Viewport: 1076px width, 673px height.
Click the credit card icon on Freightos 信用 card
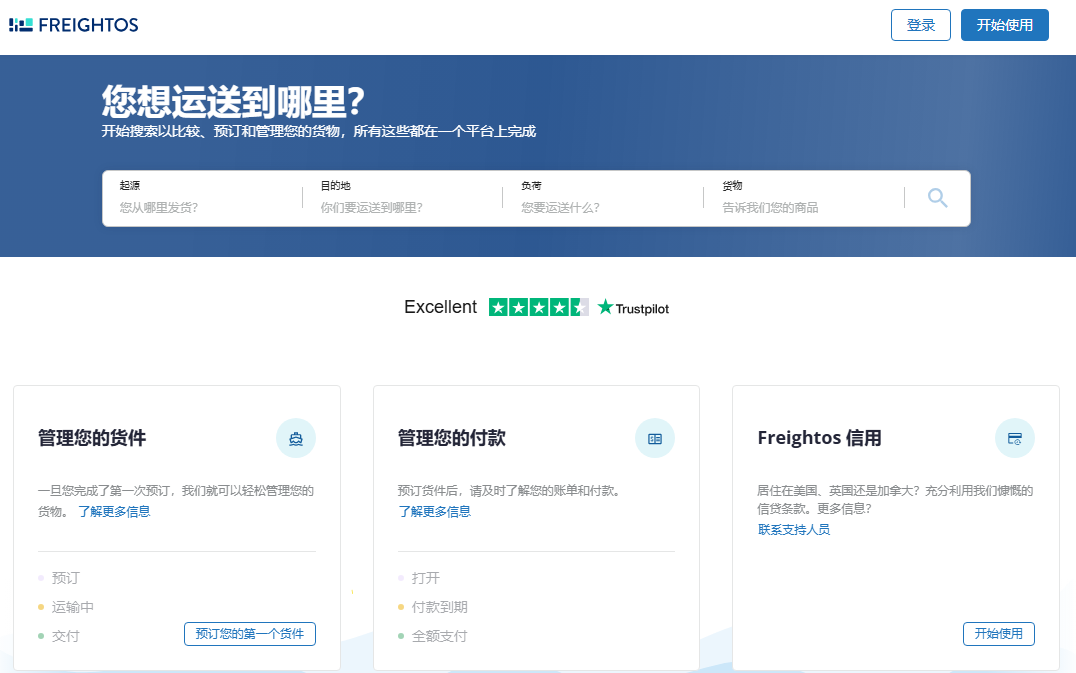1014,438
